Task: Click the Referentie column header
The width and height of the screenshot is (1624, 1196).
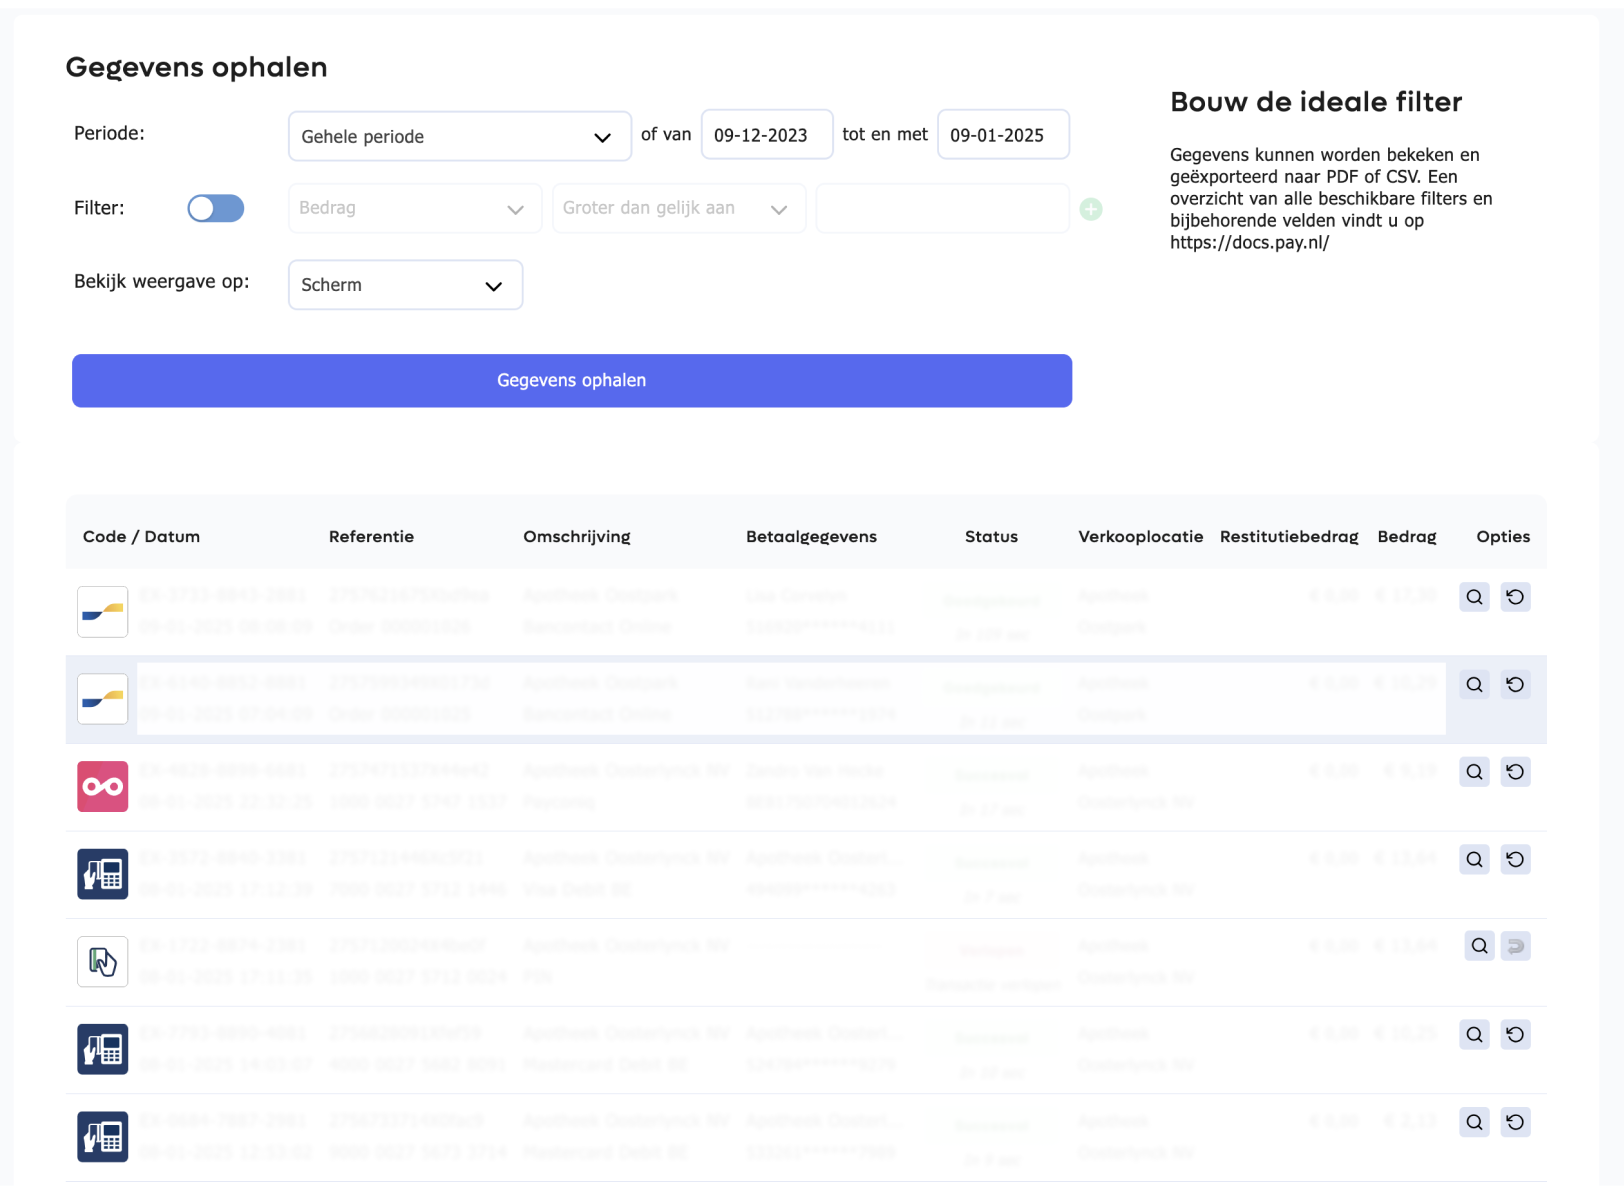Action: click(371, 537)
